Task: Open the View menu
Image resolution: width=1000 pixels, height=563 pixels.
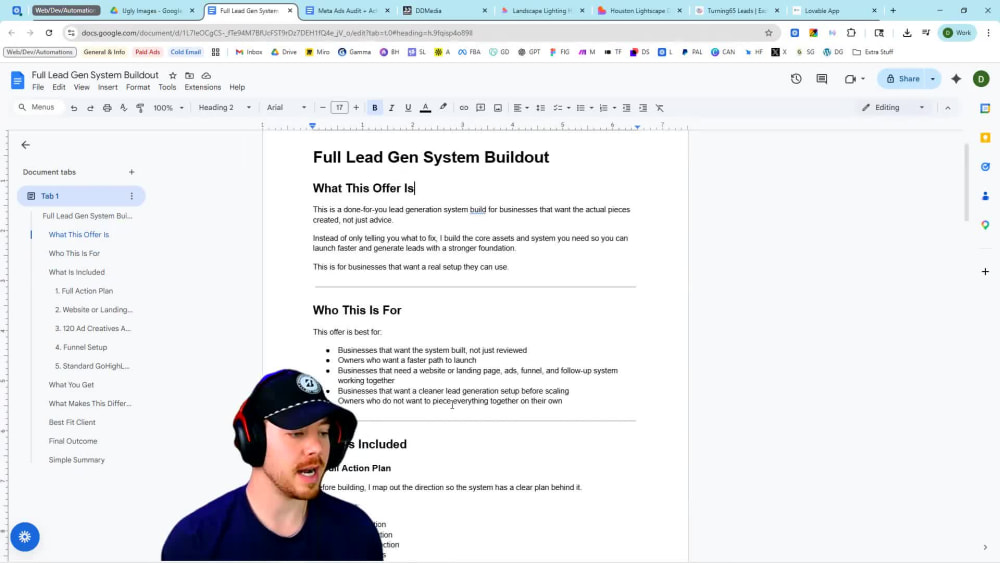Action: 82,87
